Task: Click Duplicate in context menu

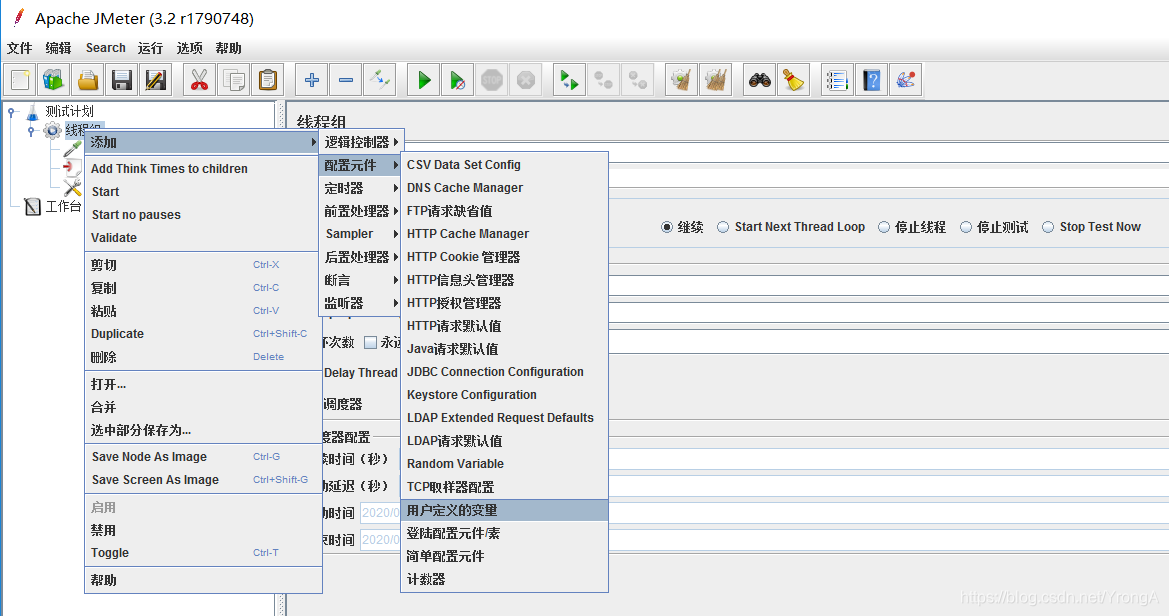Action: coord(204,334)
